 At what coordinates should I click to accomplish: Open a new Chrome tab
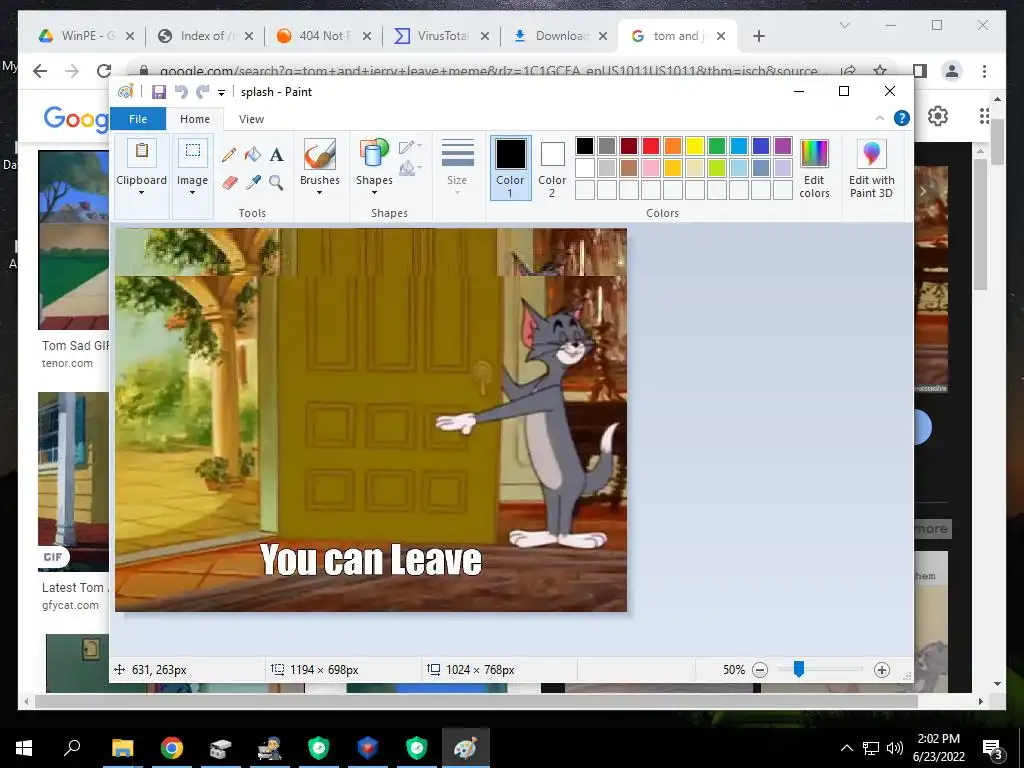coord(758,36)
